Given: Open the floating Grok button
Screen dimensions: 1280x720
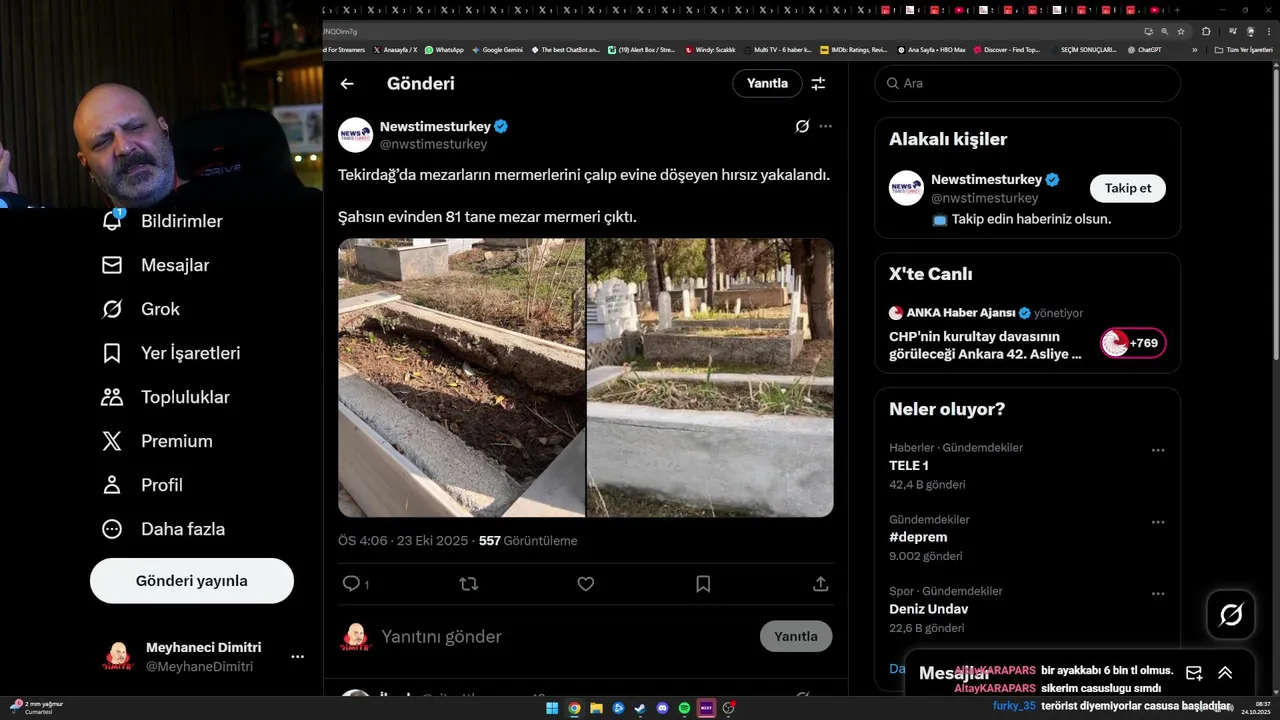Looking at the screenshot, I should click(1231, 615).
